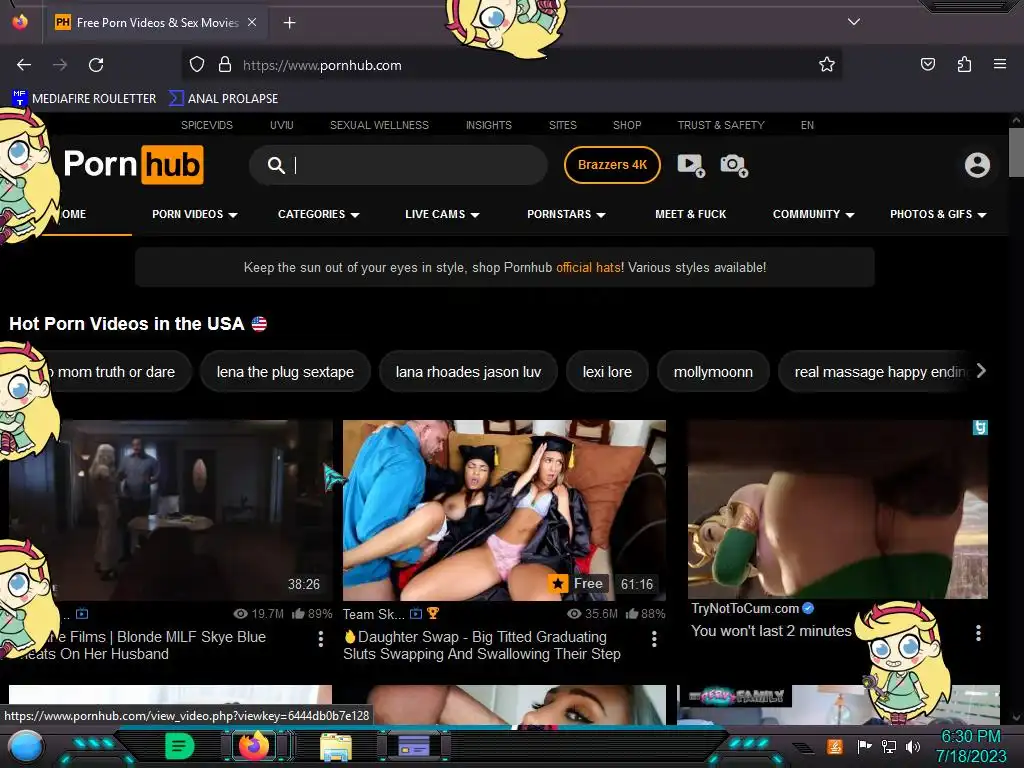The height and width of the screenshot is (768, 1024).
Task: Open the green notes app on taskbar
Action: (180, 746)
